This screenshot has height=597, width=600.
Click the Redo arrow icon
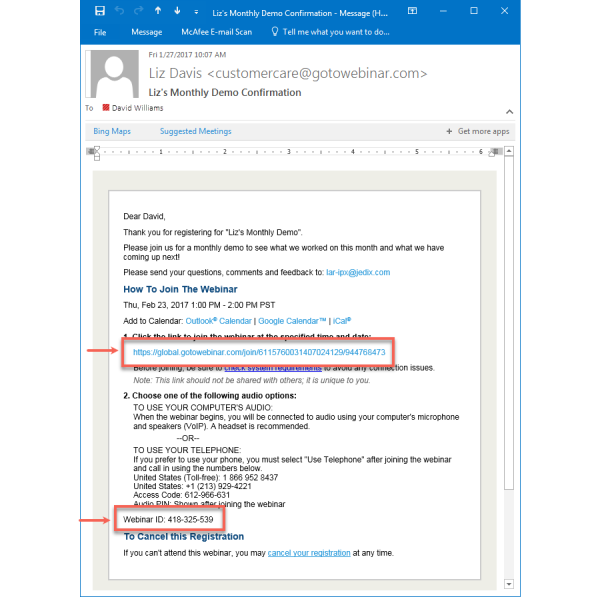139,11
